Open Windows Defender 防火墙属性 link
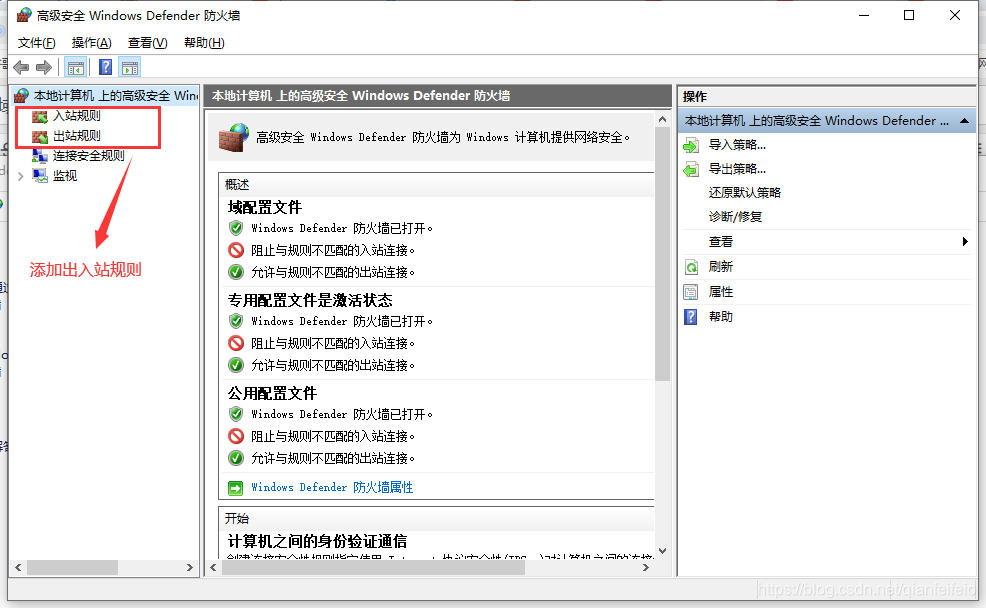Viewport: 986px width, 608px height. (332, 487)
